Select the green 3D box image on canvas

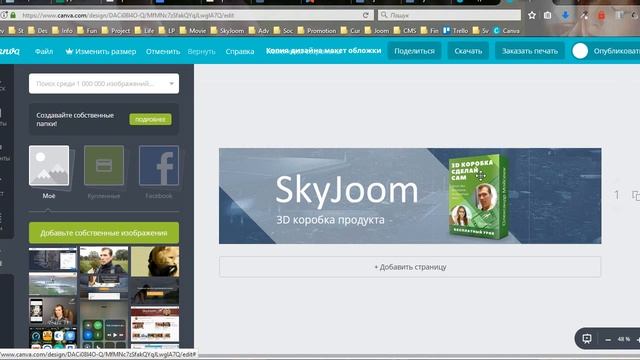(478, 196)
